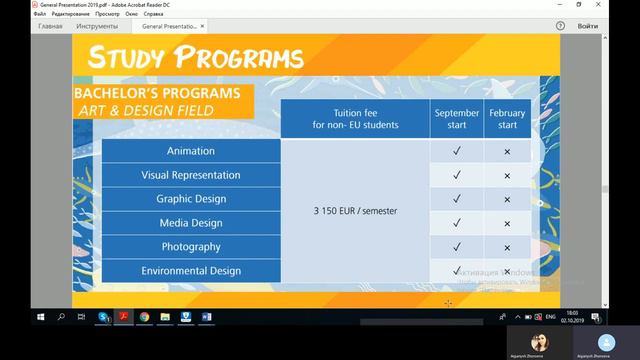The height and width of the screenshot is (360, 640).
Task: Open the blue shield app on taskbar
Action: tap(186, 317)
